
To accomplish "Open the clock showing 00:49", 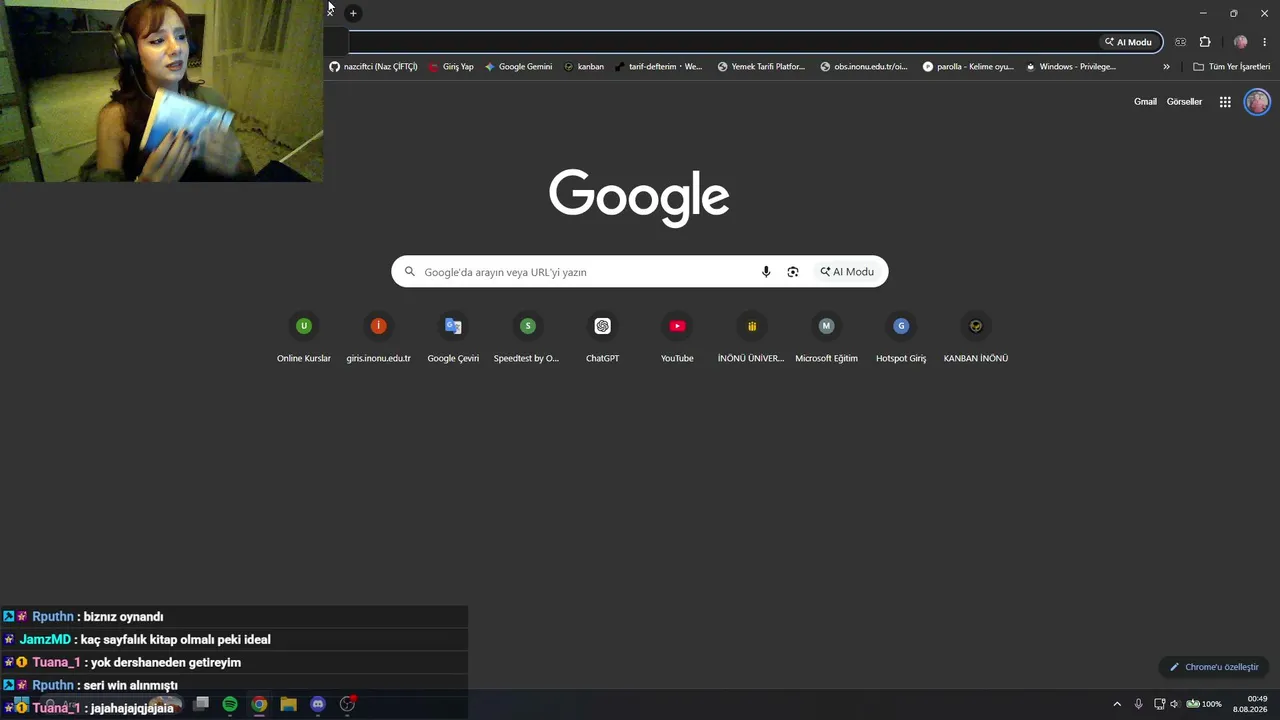I will 1250,704.
